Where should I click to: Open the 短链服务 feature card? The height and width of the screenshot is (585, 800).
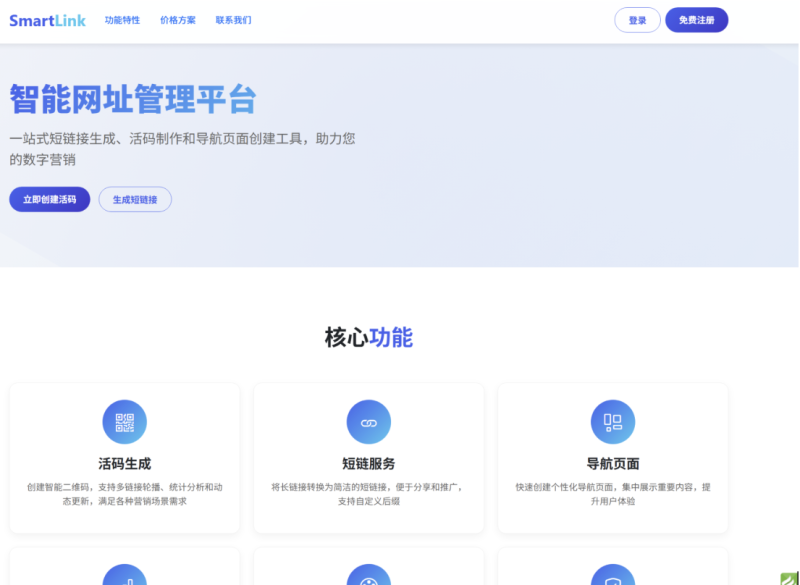pyautogui.click(x=369, y=458)
